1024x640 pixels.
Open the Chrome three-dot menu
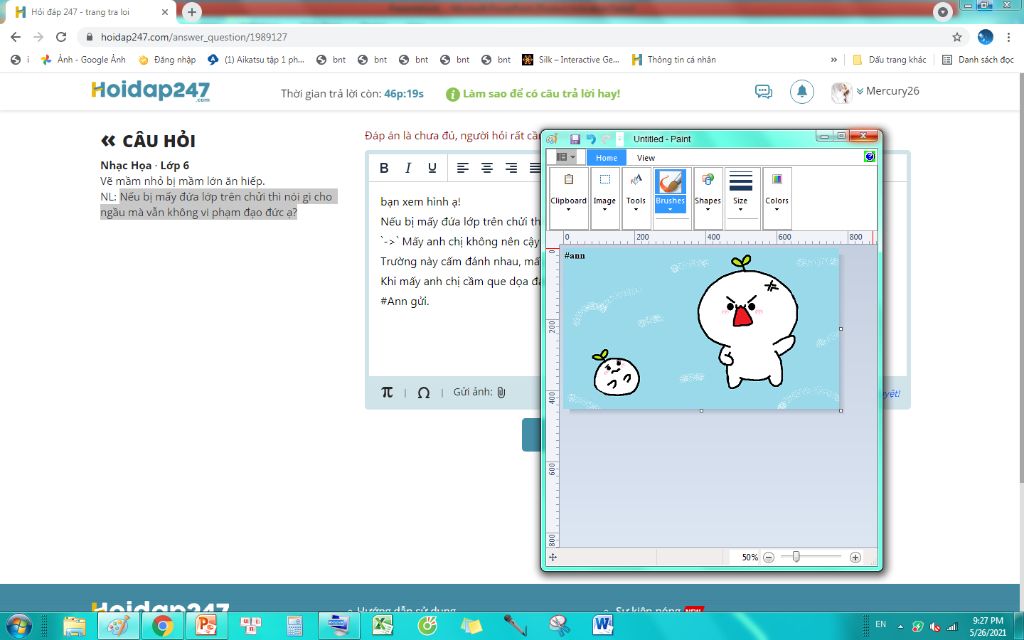[x=1009, y=37]
